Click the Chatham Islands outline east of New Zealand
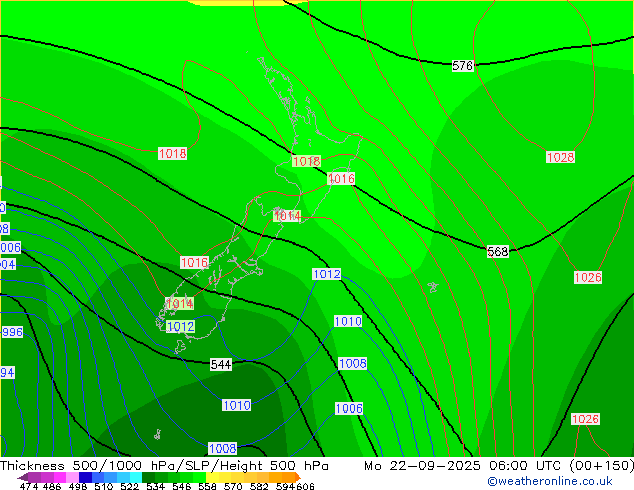 click(433, 287)
